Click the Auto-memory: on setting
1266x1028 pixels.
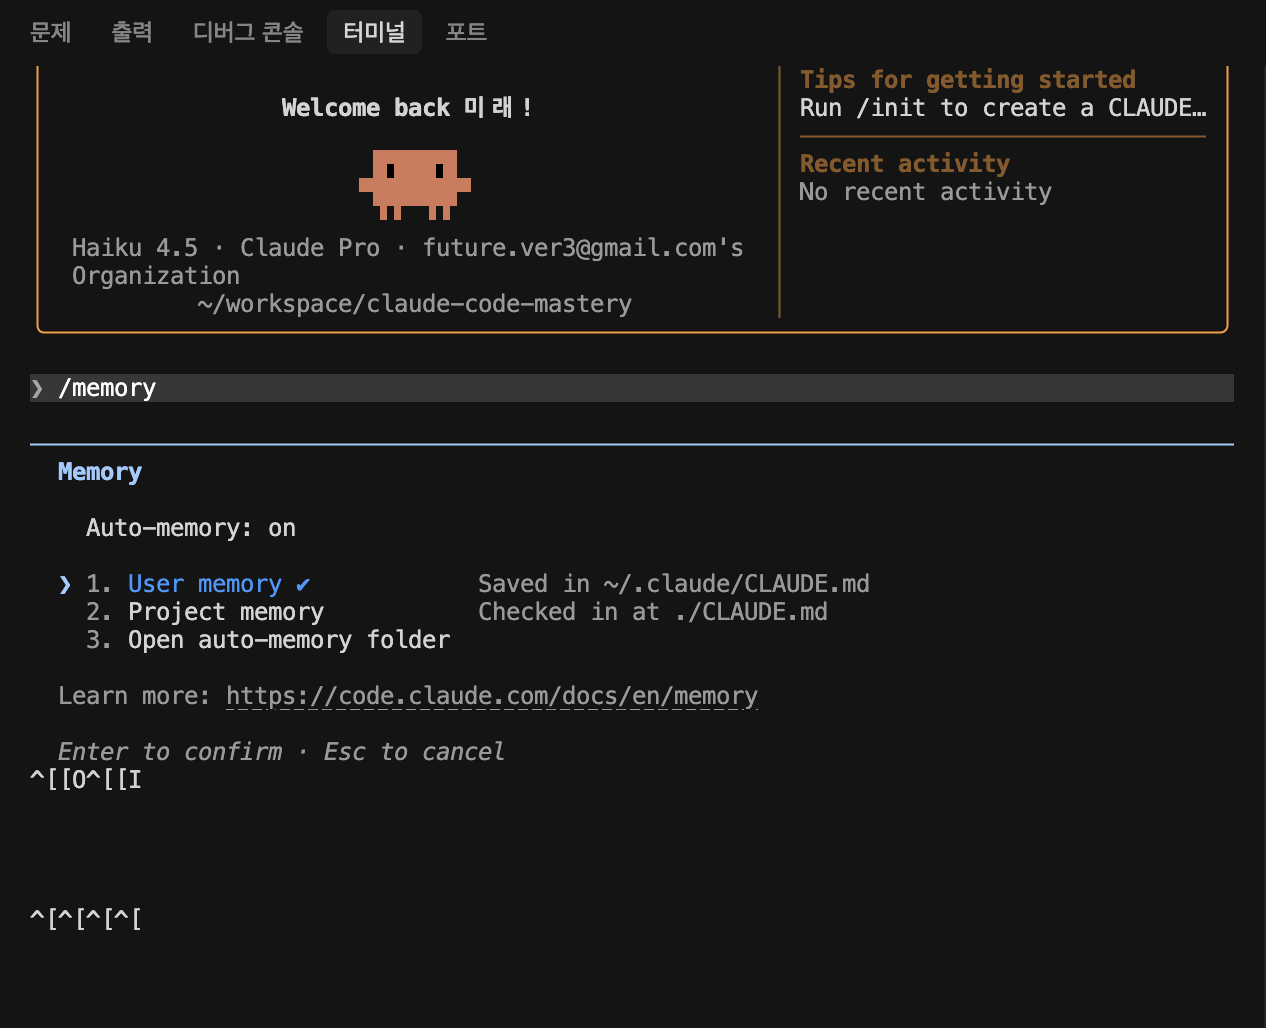pyautogui.click(x=191, y=528)
